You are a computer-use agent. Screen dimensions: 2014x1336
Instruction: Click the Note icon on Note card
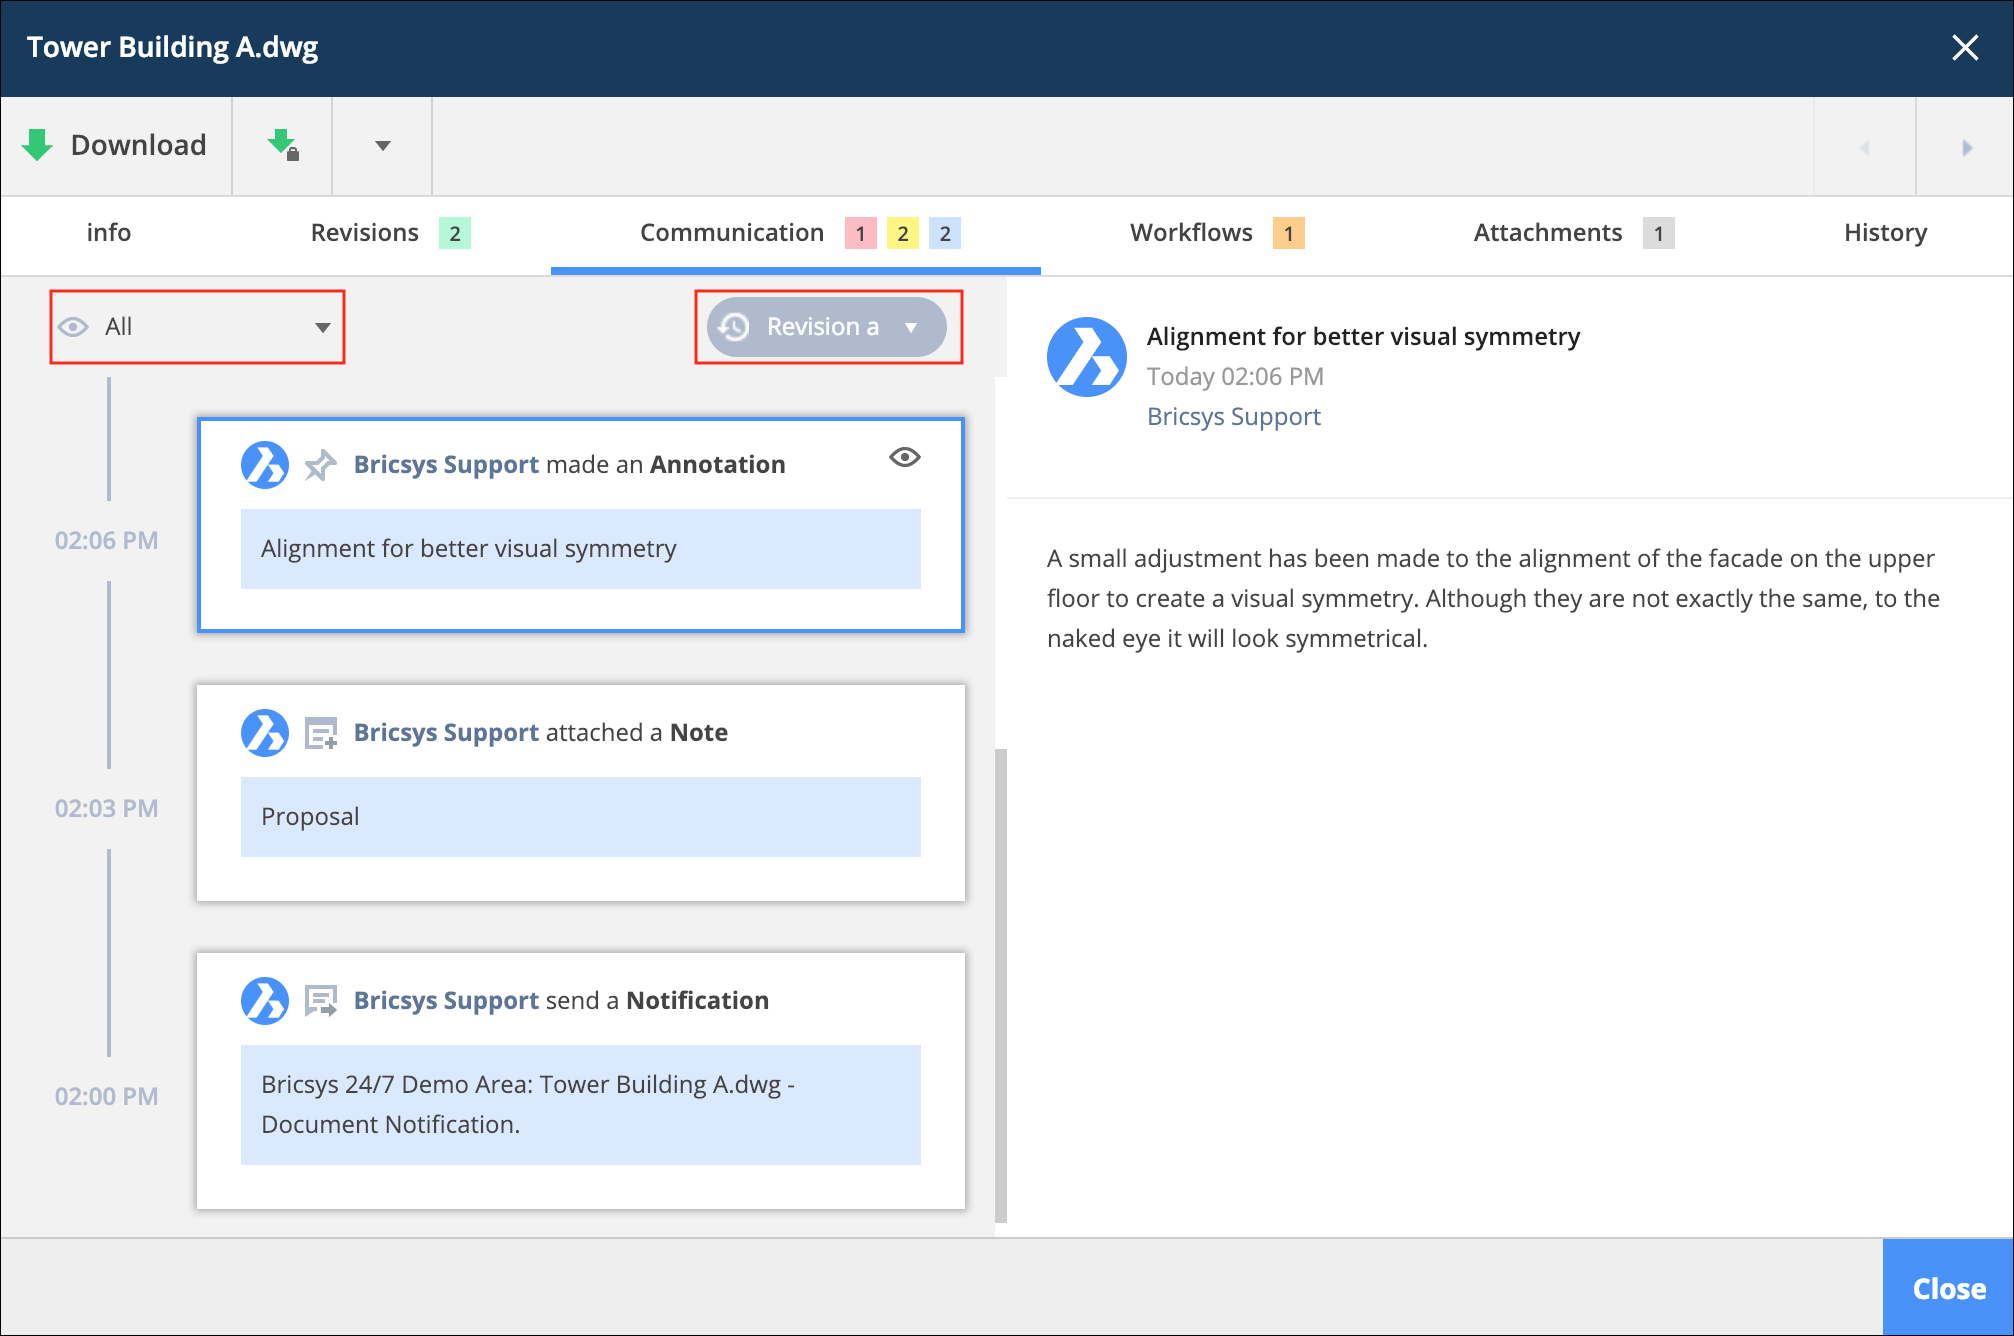click(x=320, y=733)
